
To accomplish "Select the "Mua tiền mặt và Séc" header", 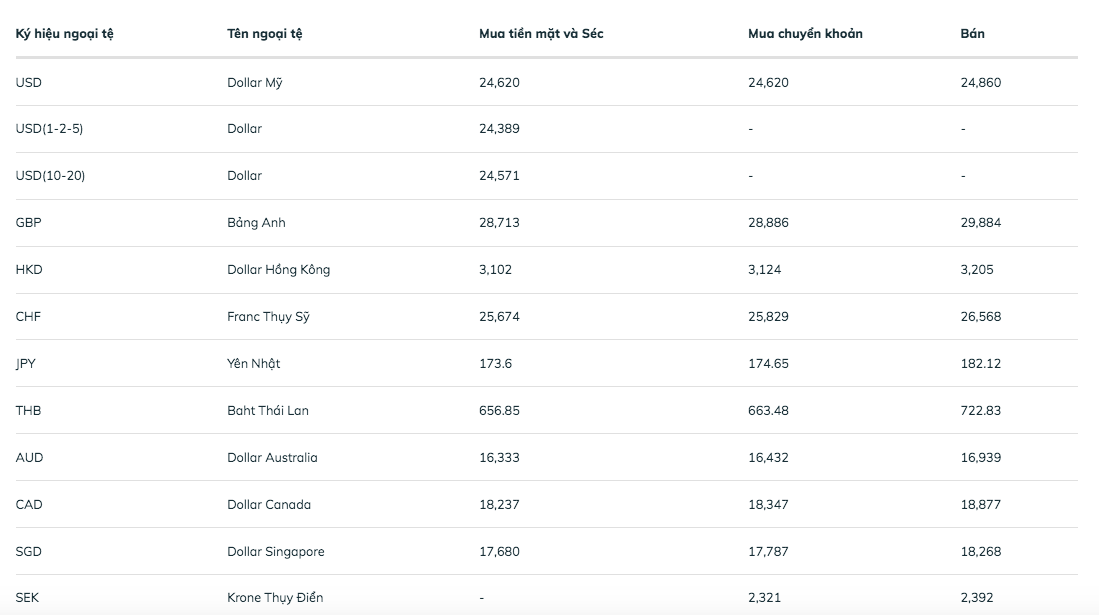I will 541,34.
